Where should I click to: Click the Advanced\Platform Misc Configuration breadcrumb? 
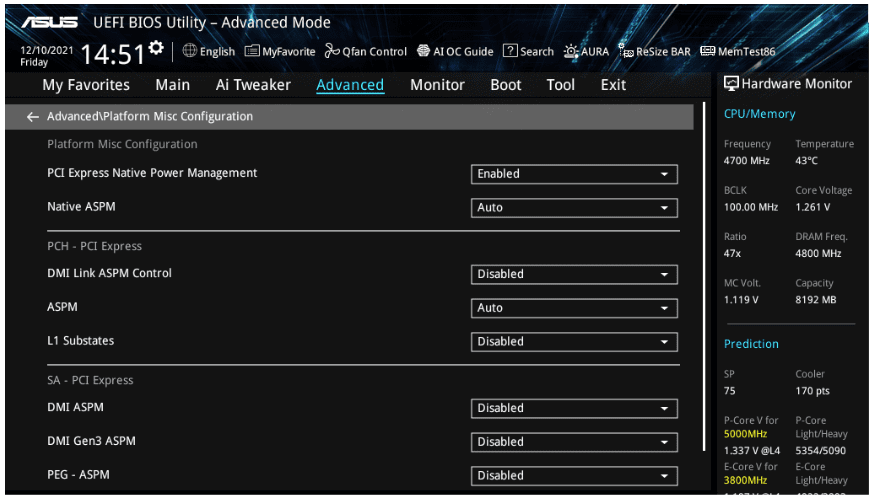(x=150, y=116)
